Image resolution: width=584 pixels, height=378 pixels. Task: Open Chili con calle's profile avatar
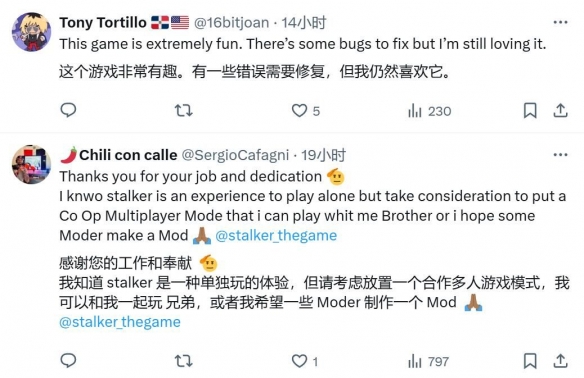click(31, 164)
